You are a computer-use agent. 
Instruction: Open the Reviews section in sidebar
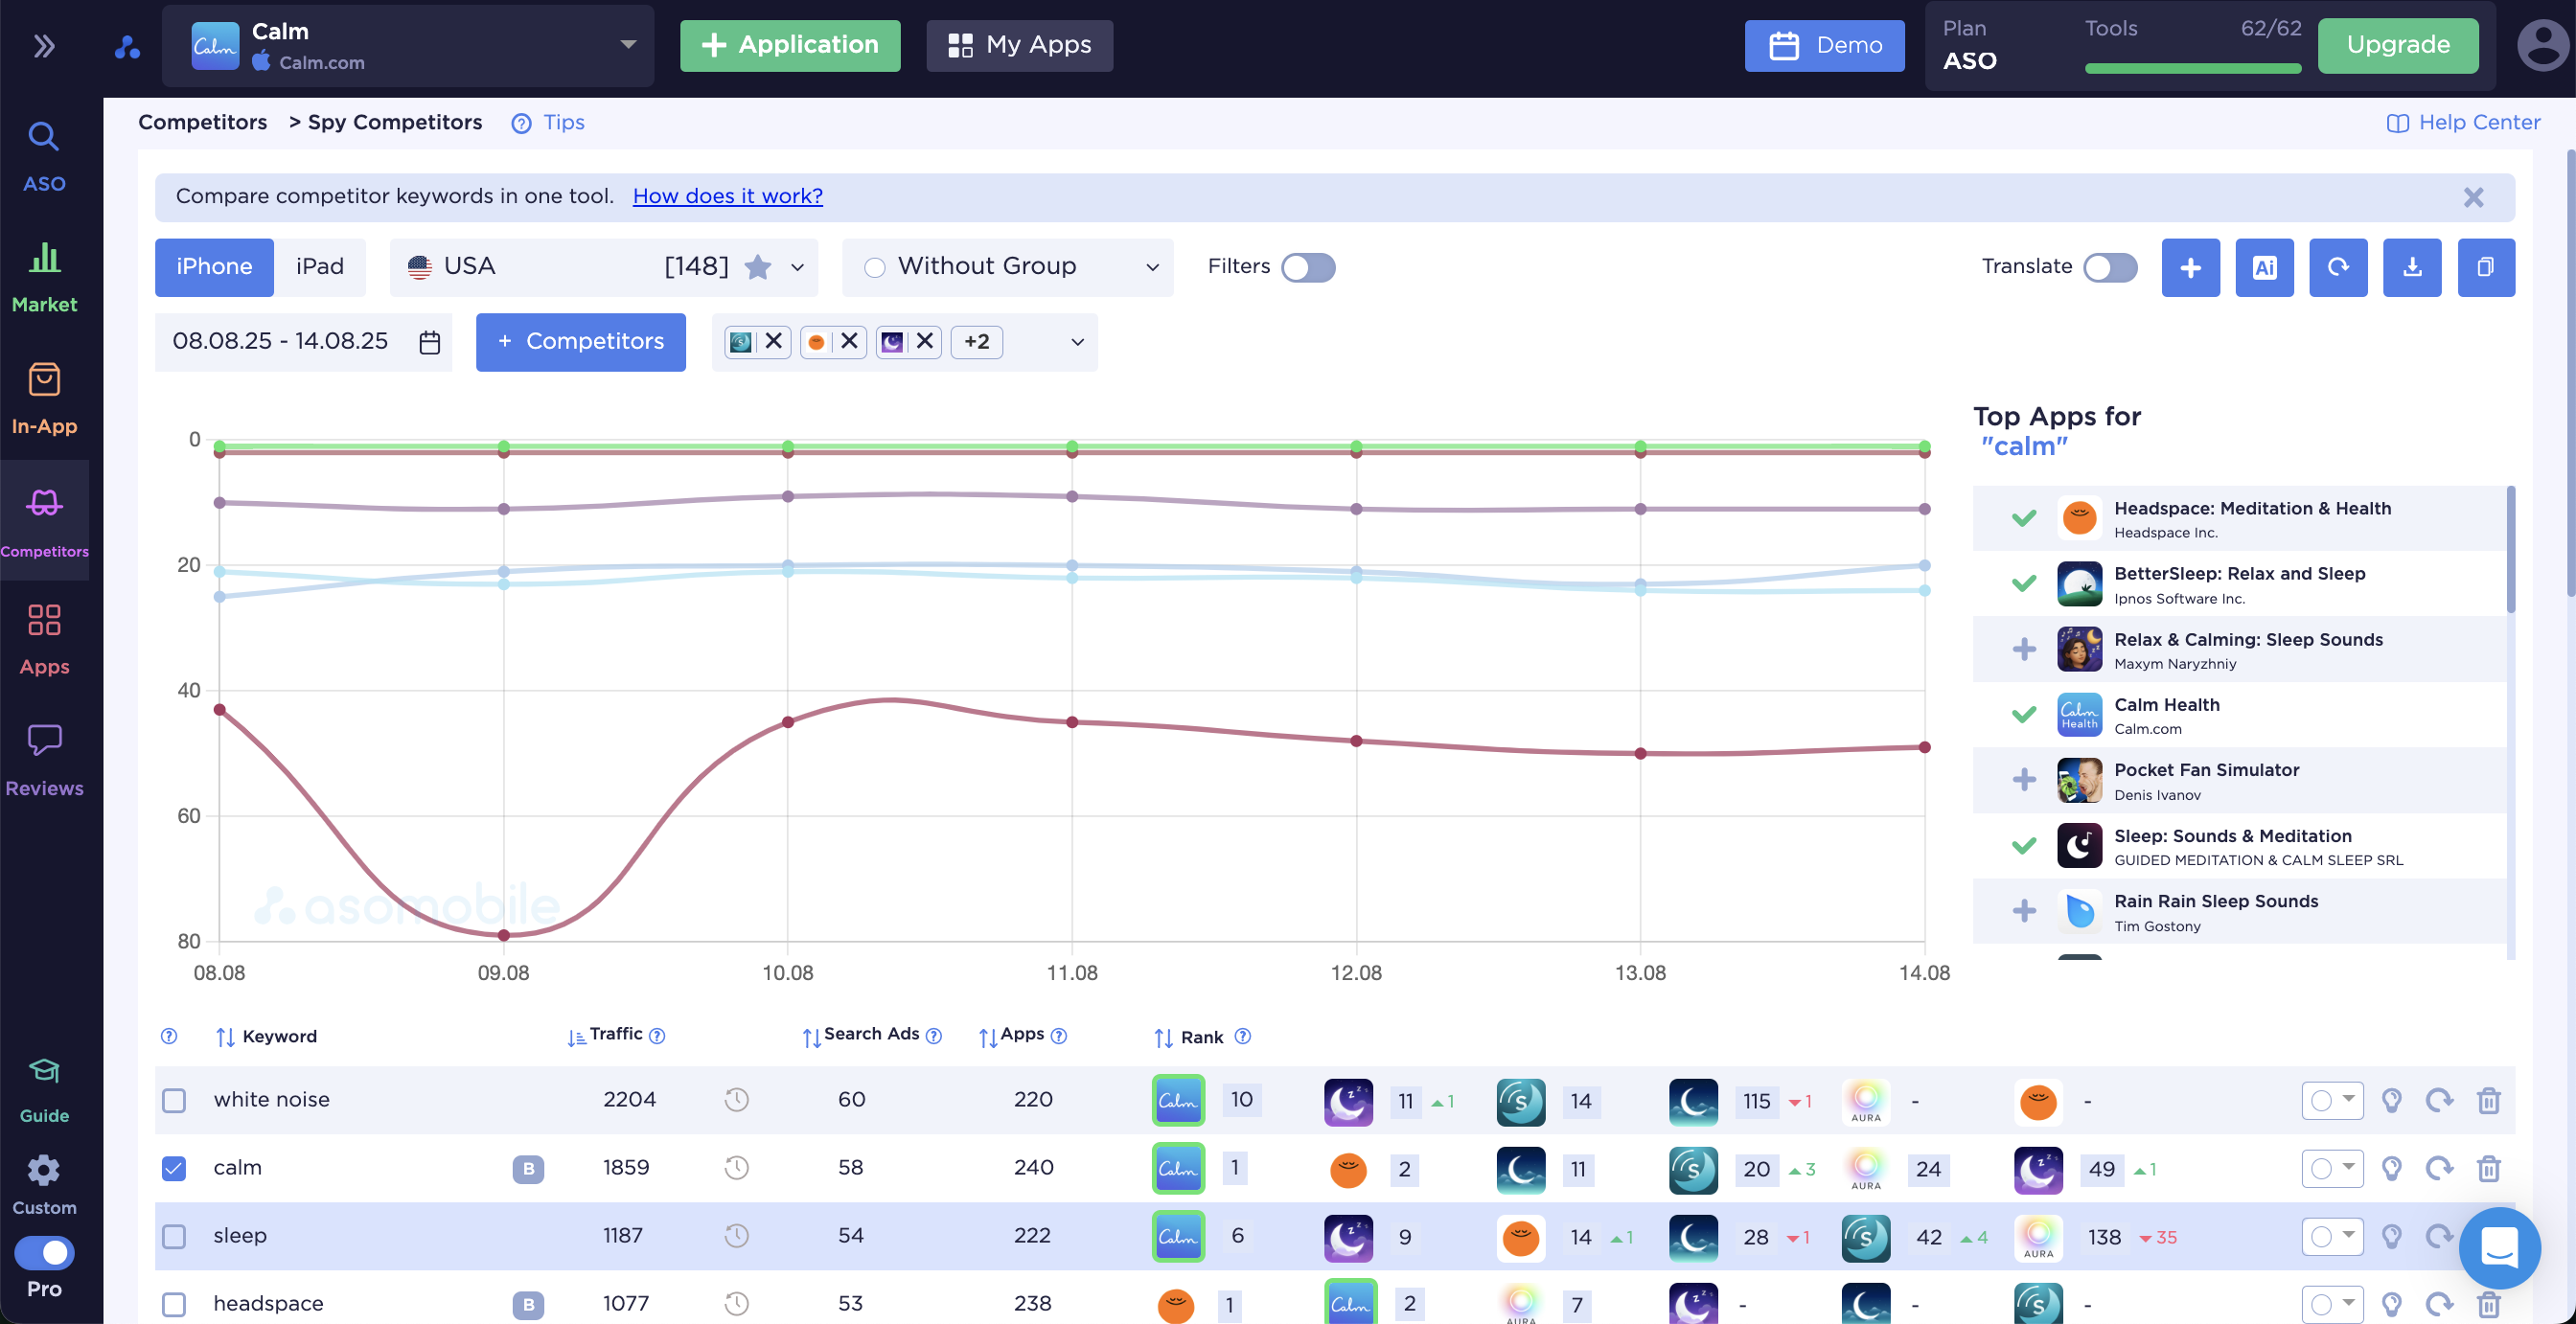44,762
